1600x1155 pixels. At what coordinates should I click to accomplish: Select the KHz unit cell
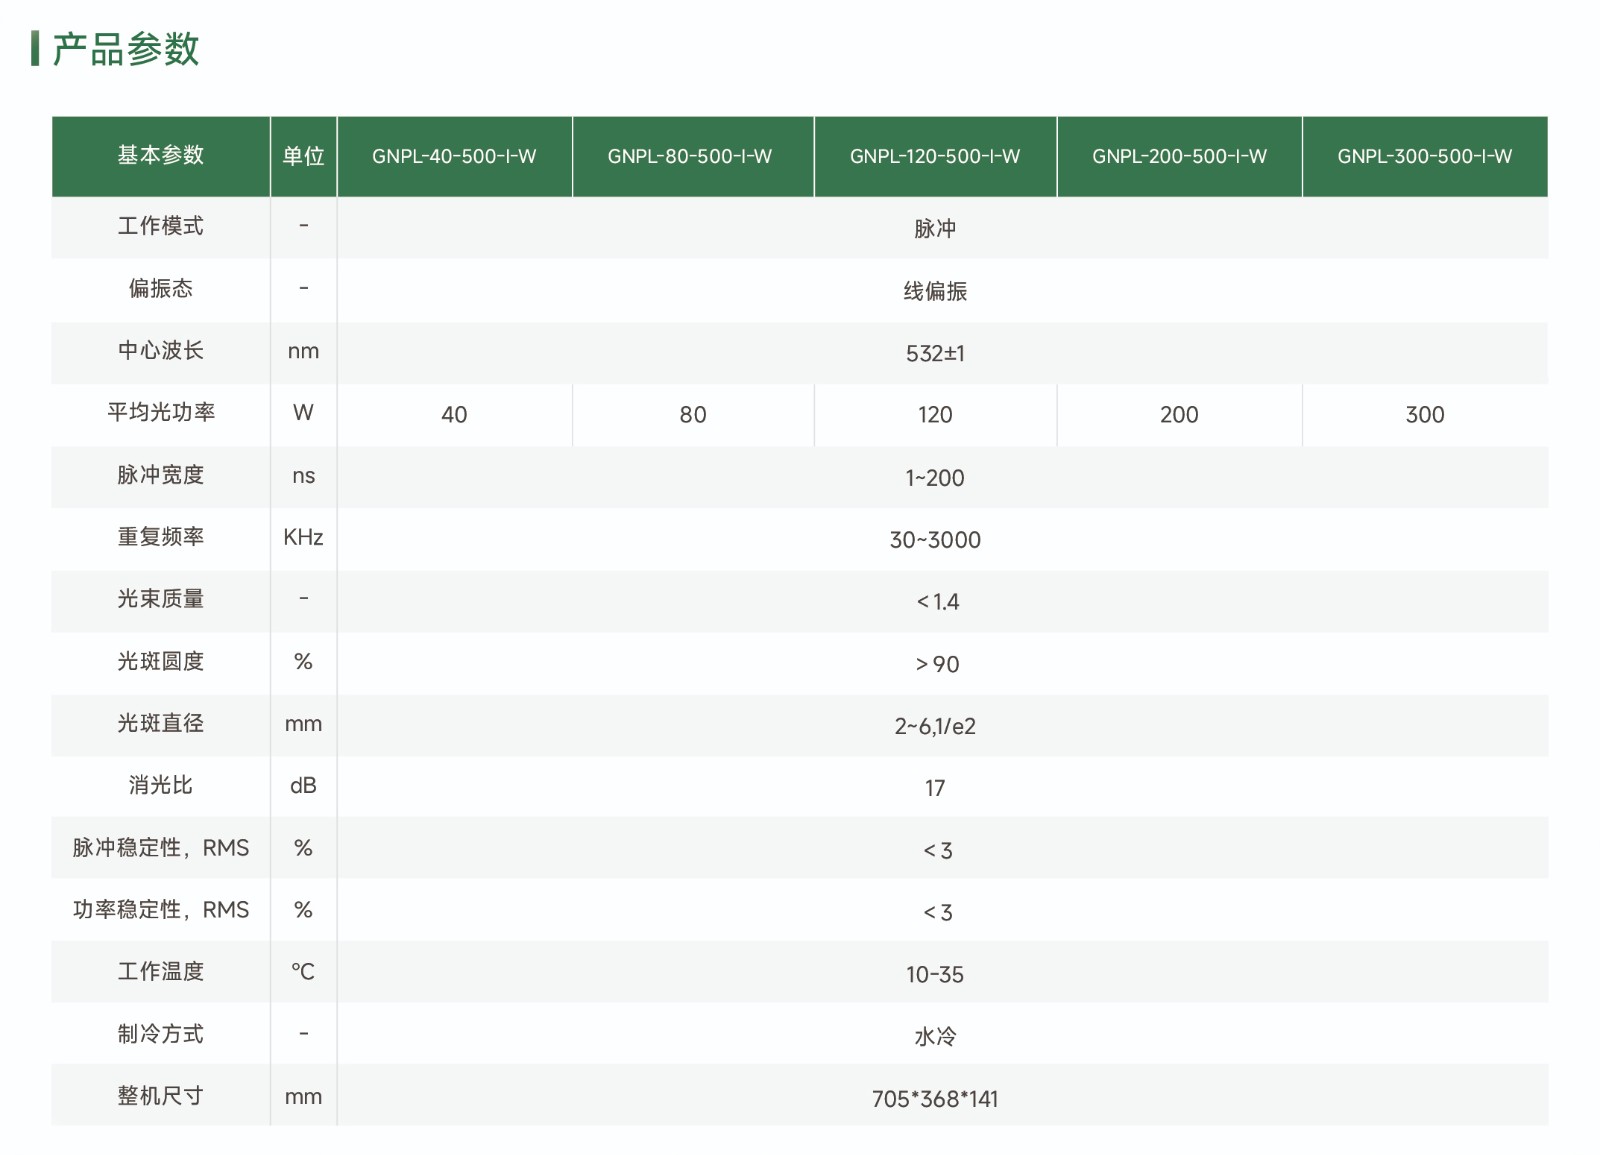coord(303,538)
